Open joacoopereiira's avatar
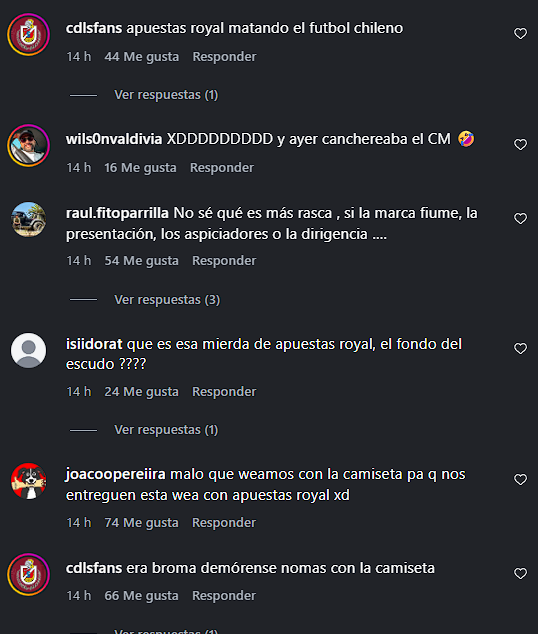 click(x=28, y=481)
